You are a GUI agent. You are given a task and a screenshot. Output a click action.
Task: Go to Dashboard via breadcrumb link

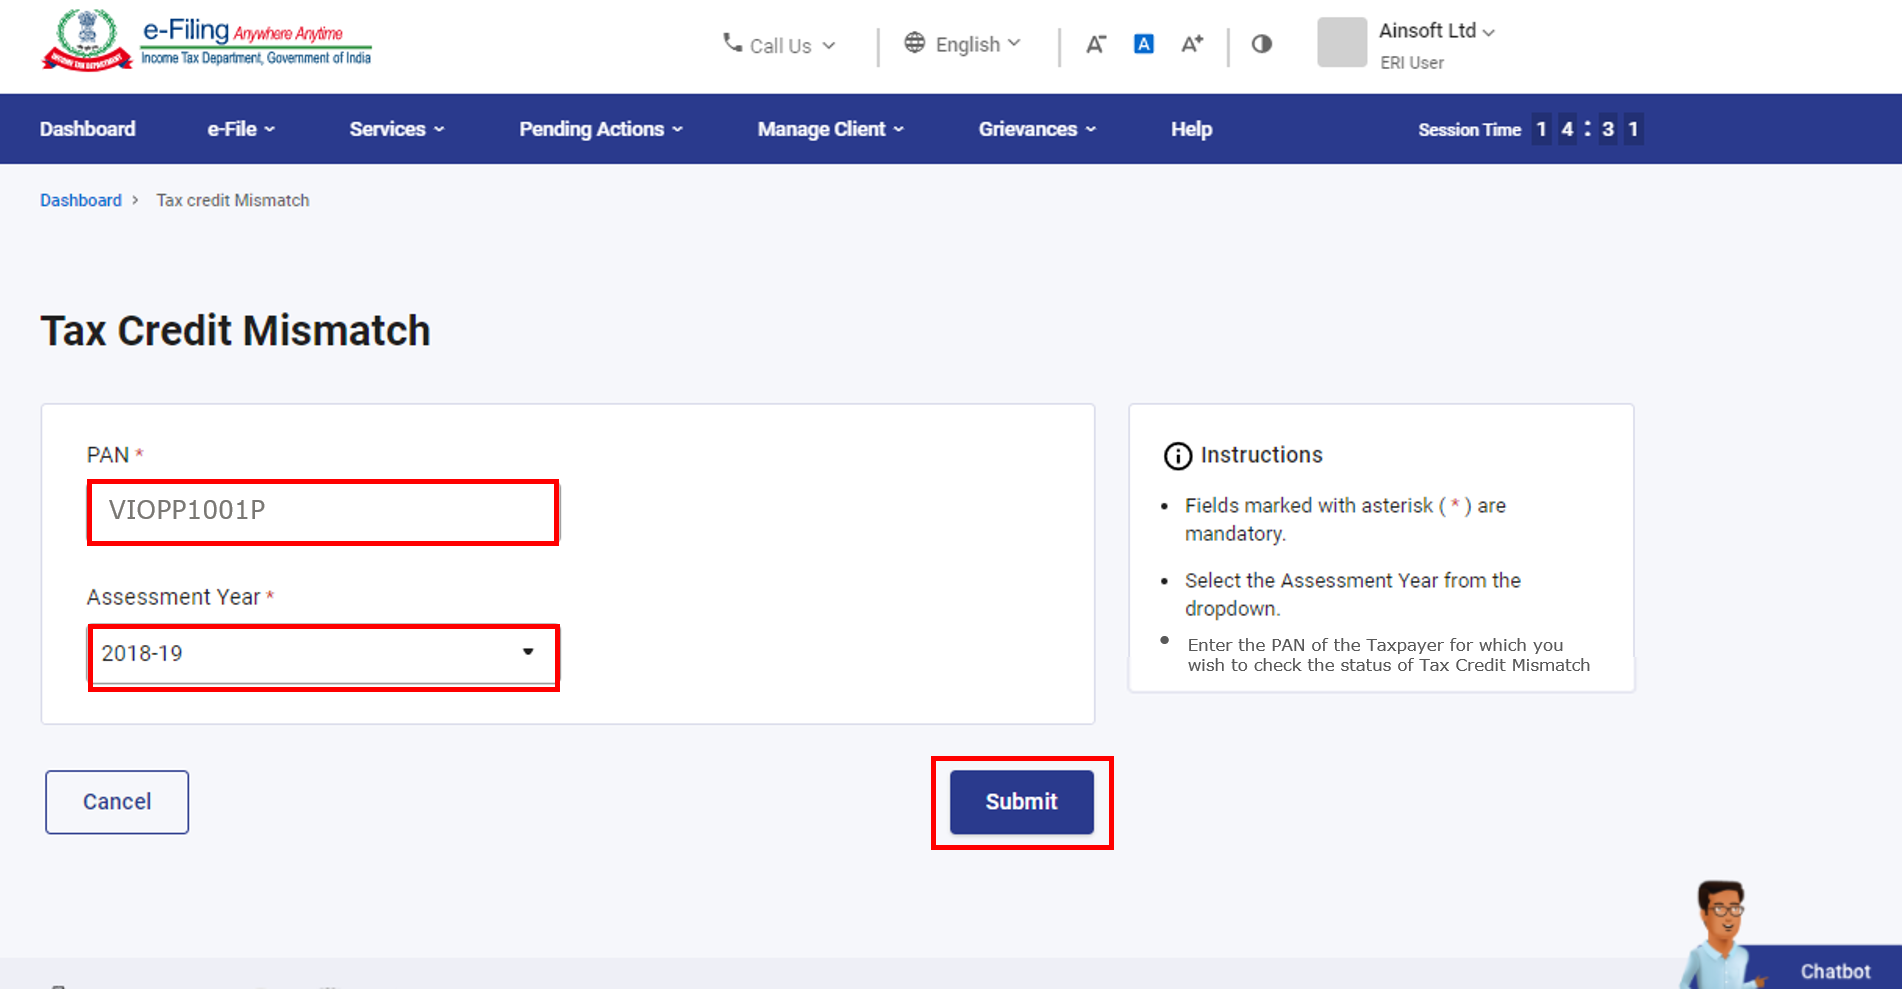[x=80, y=200]
